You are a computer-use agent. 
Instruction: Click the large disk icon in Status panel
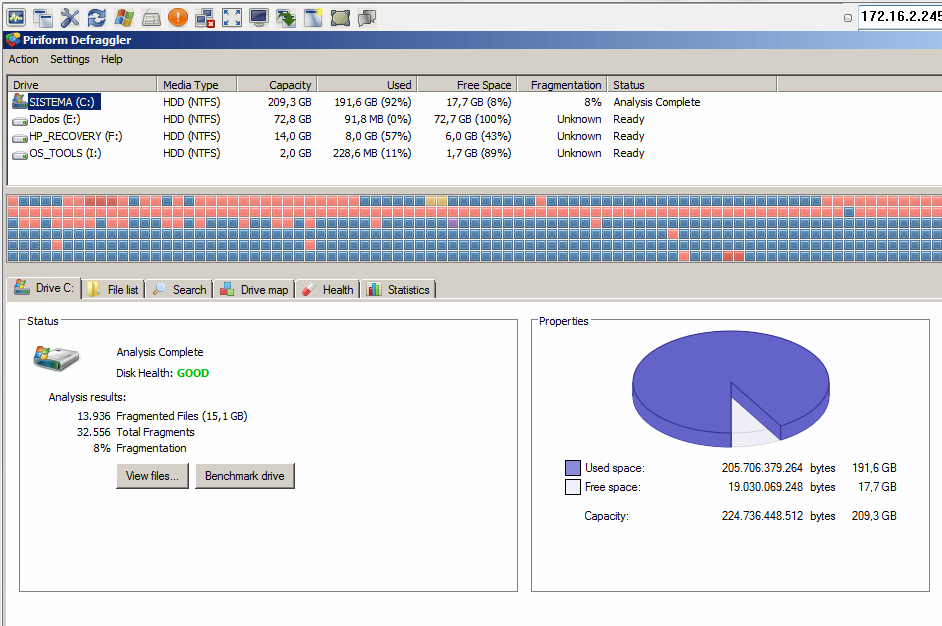tap(56, 359)
